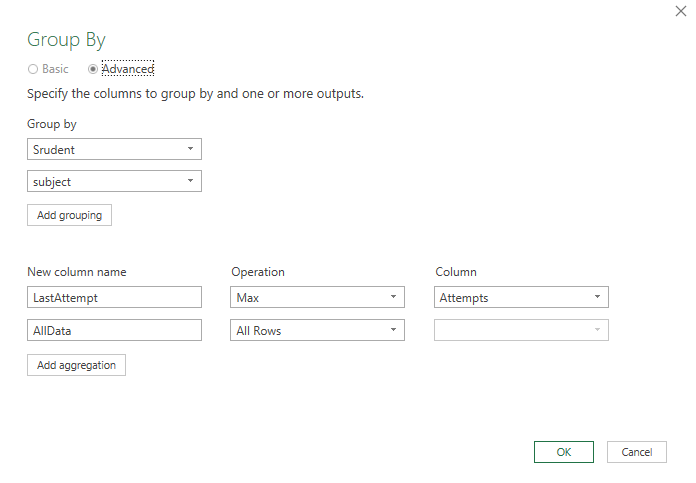Open the subject group by dropdown
This screenshot has width=696, height=483.
[115, 181]
